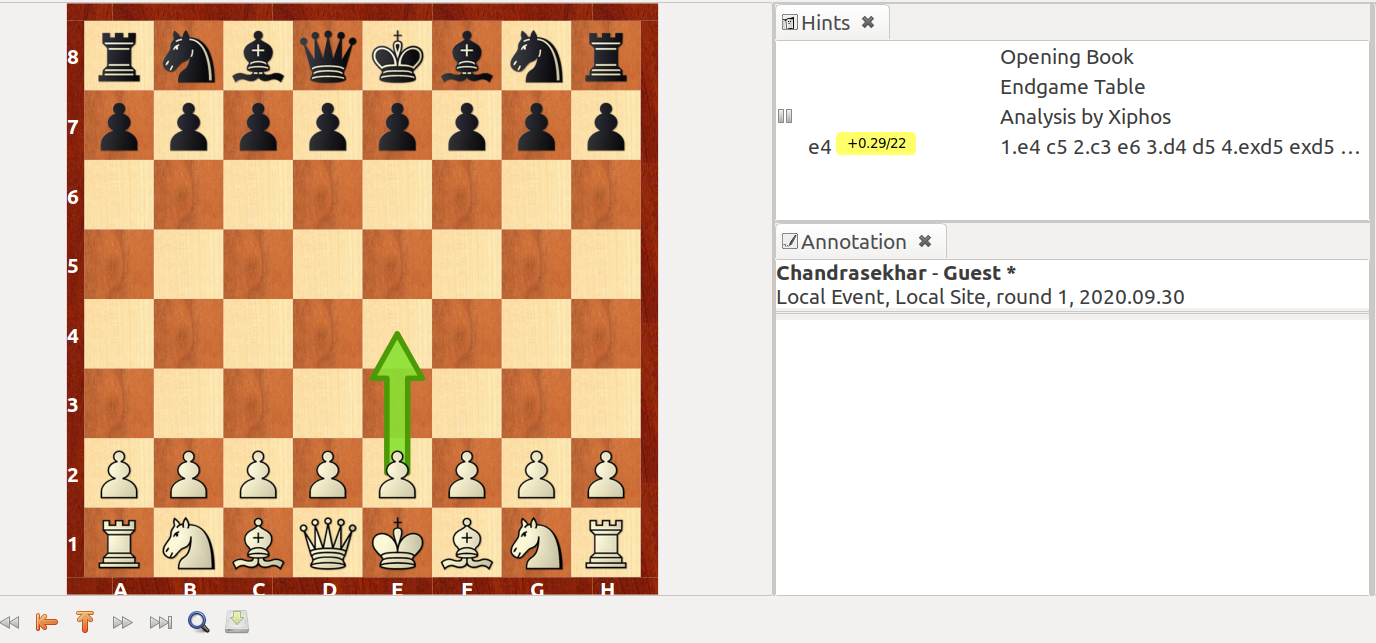The height and width of the screenshot is (643, 1376).
Task: Jump to game start with double-left arrow icon
Action: pos(10,622)
